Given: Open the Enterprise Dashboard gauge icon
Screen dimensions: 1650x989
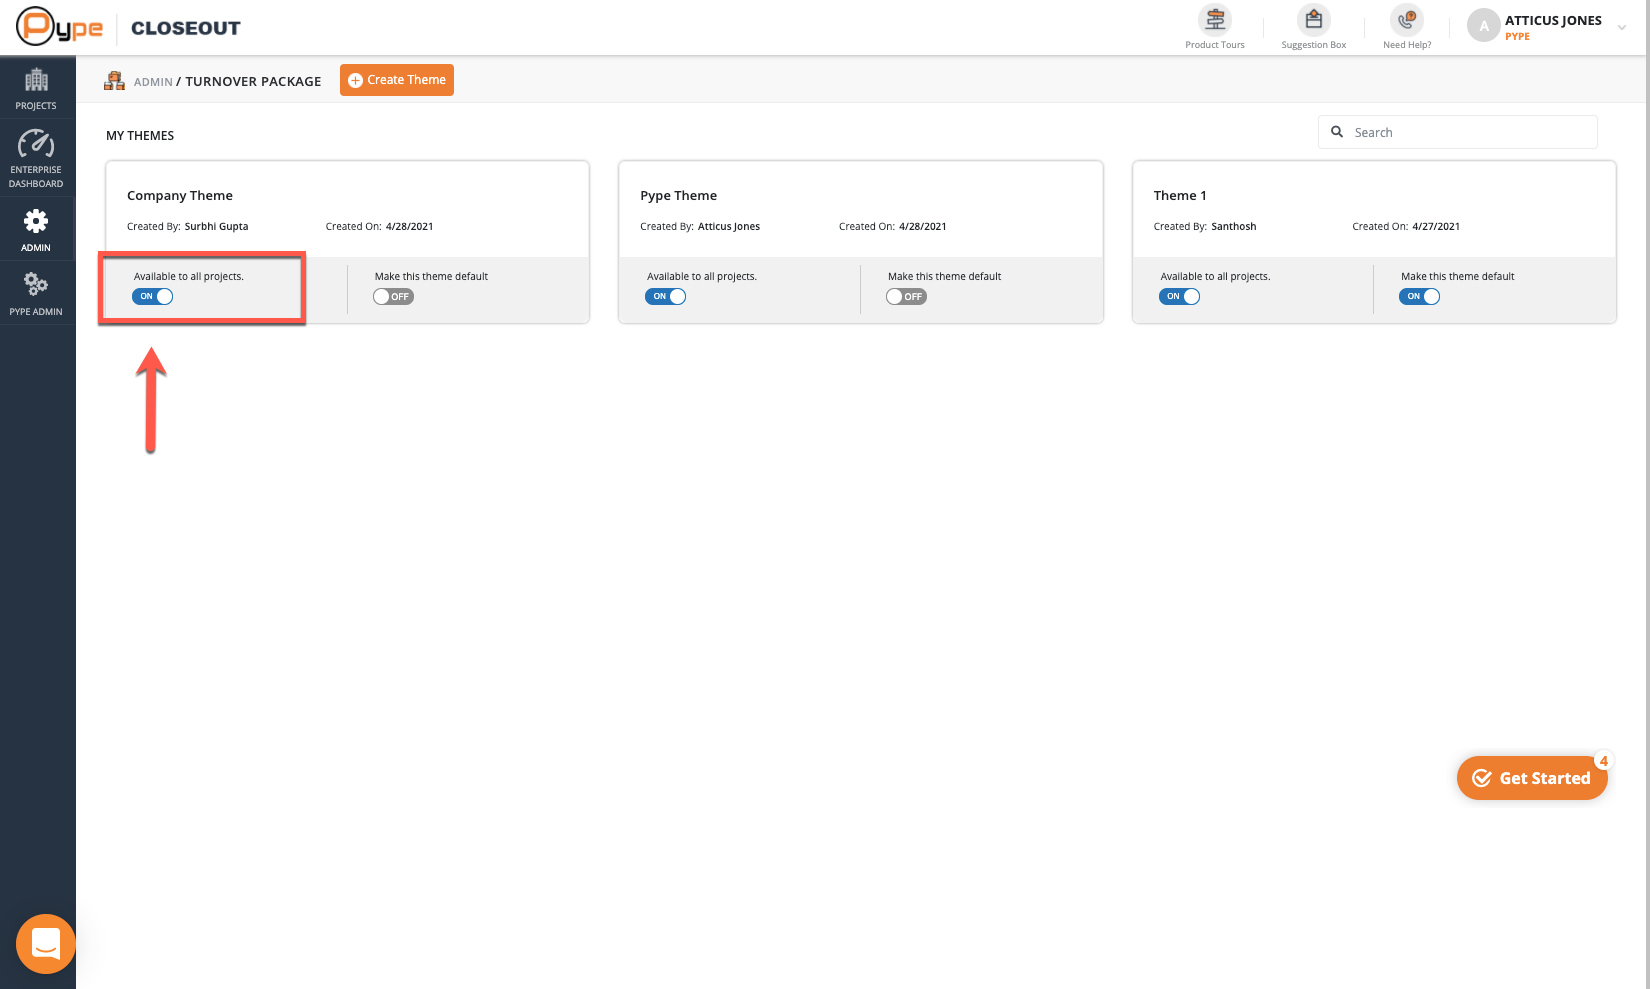Looking at the screenshot, I should click(36, 144).
